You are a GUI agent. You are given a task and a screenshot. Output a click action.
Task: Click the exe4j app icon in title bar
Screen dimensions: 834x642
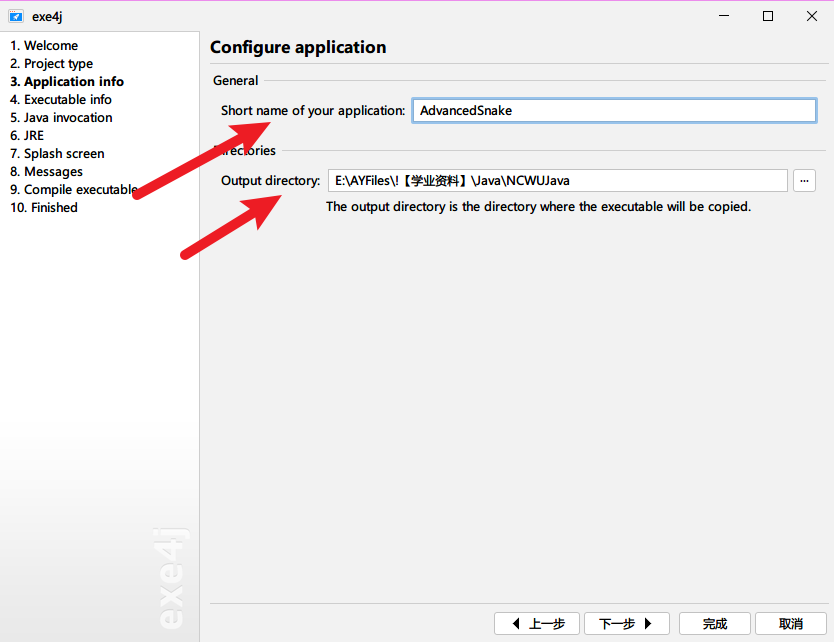click(x=16, y=16)
